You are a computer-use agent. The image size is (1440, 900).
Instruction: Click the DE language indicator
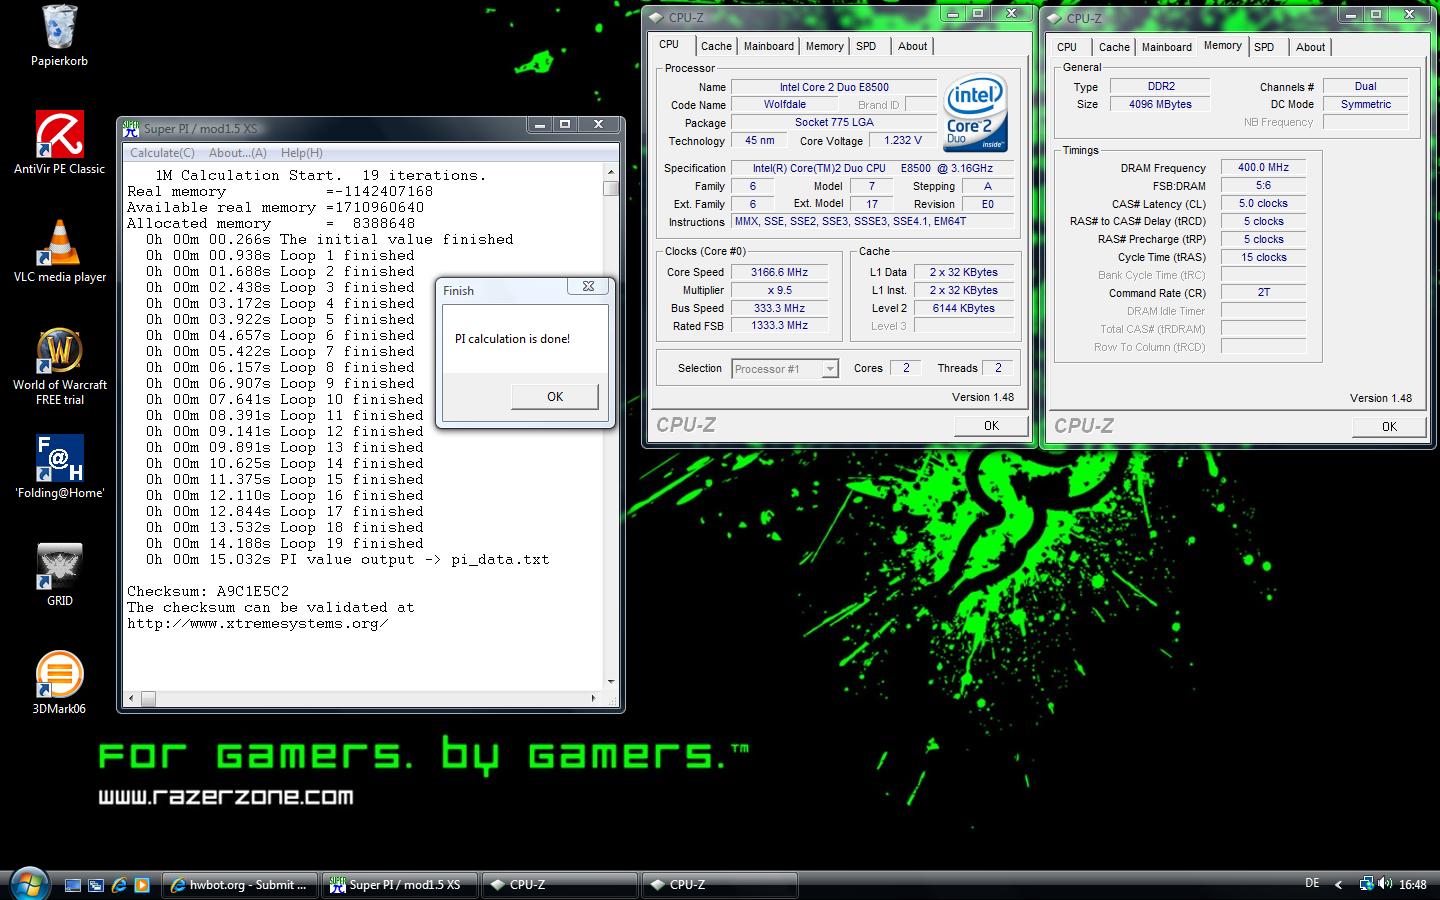click(1312, 883)
